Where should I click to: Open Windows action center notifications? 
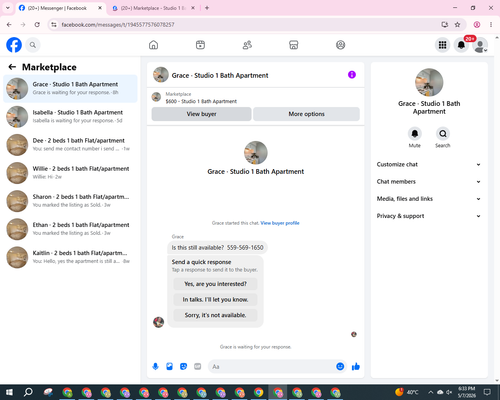pos(487,392)
